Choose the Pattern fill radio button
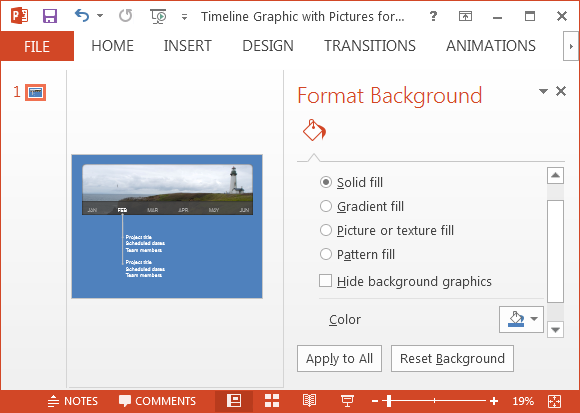Viewport: 580px width, 413px height. tap(326, 254)
